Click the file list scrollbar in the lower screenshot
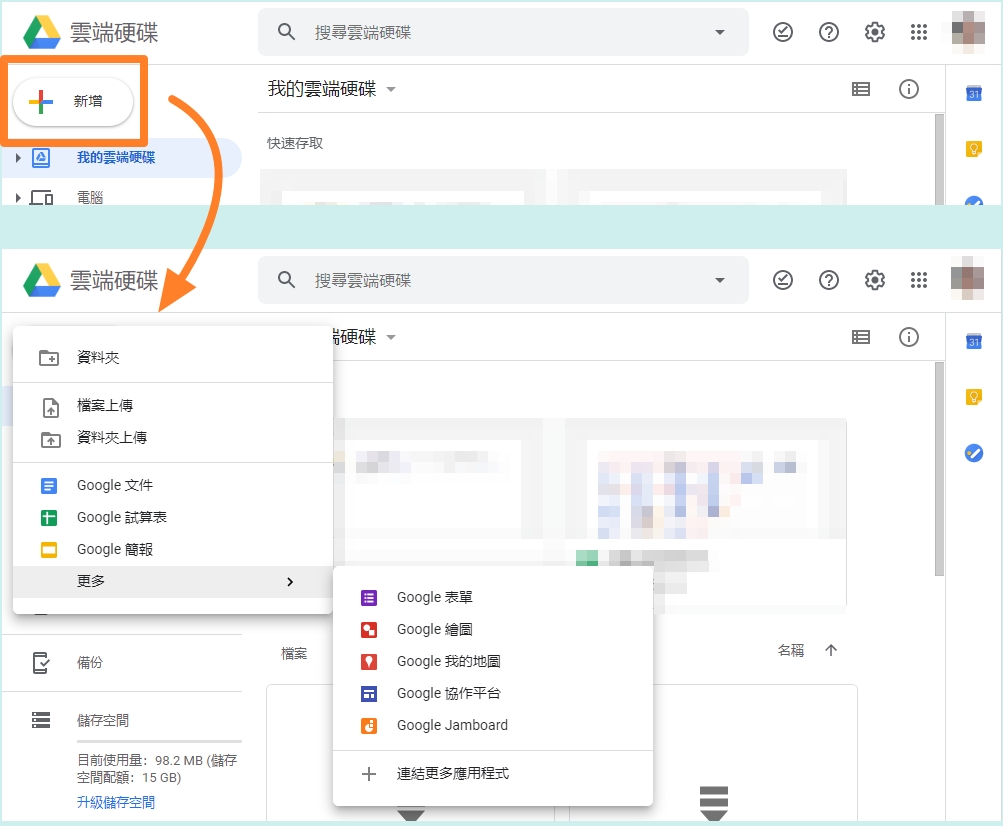1003x826 pixels. (x=939, y=469)
